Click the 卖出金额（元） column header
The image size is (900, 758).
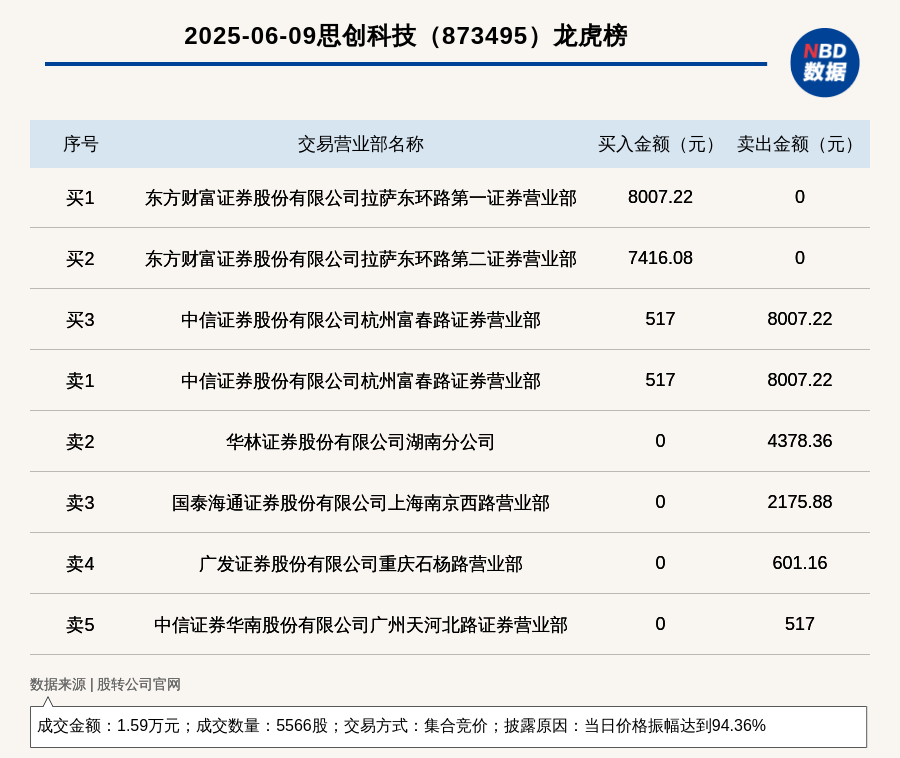click(x=799, y=144)
